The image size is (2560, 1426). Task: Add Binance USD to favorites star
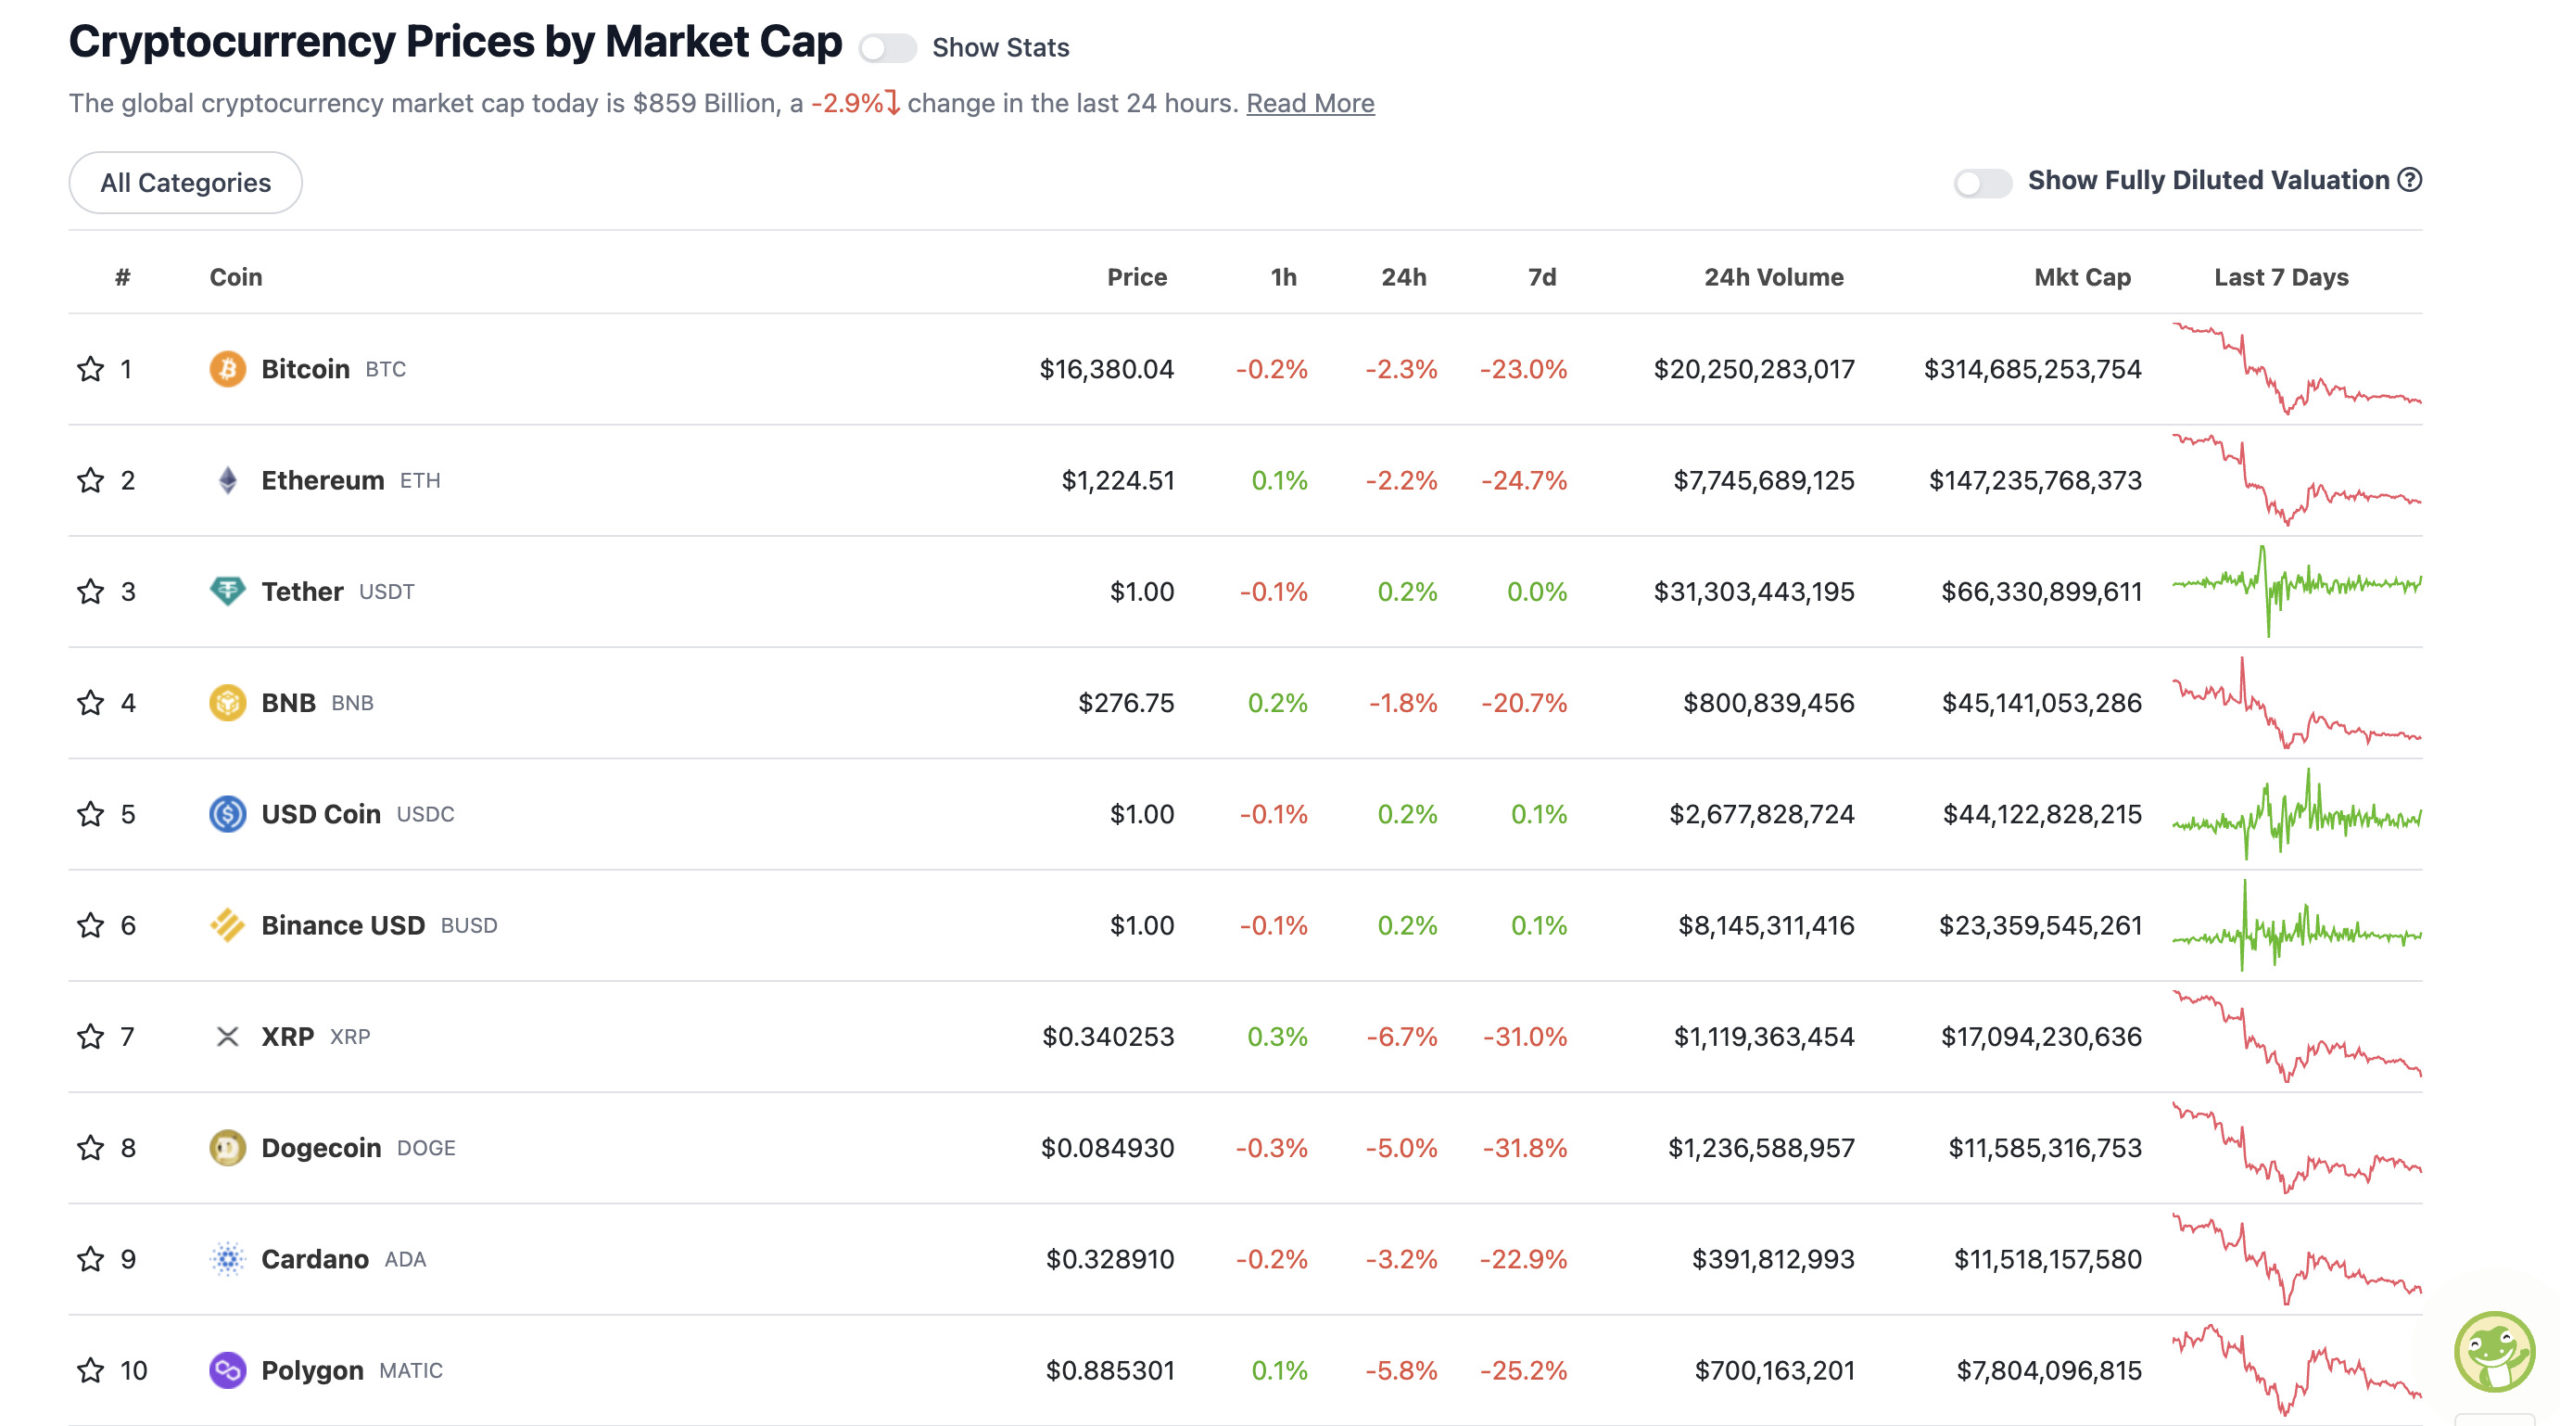tap(90, 925)
